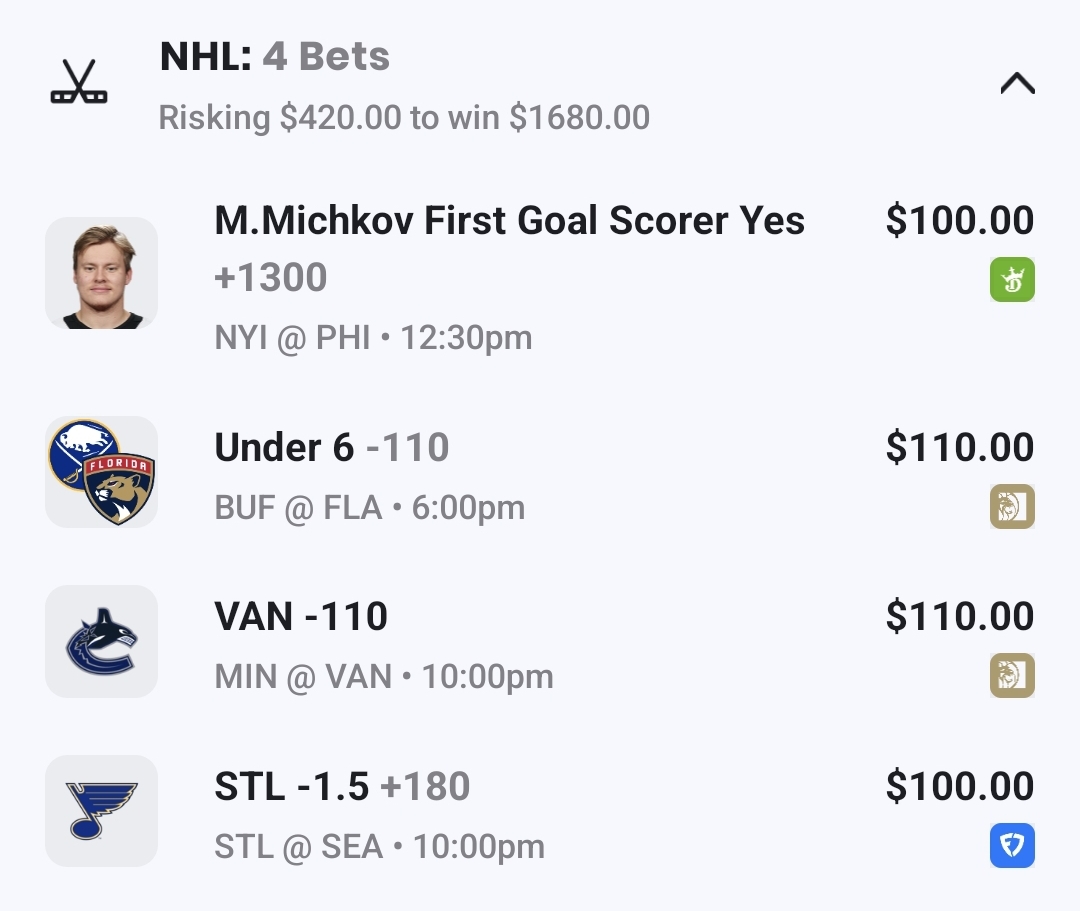
Task: Click the Risking $420.00 summary text
Action: [404, 118]
